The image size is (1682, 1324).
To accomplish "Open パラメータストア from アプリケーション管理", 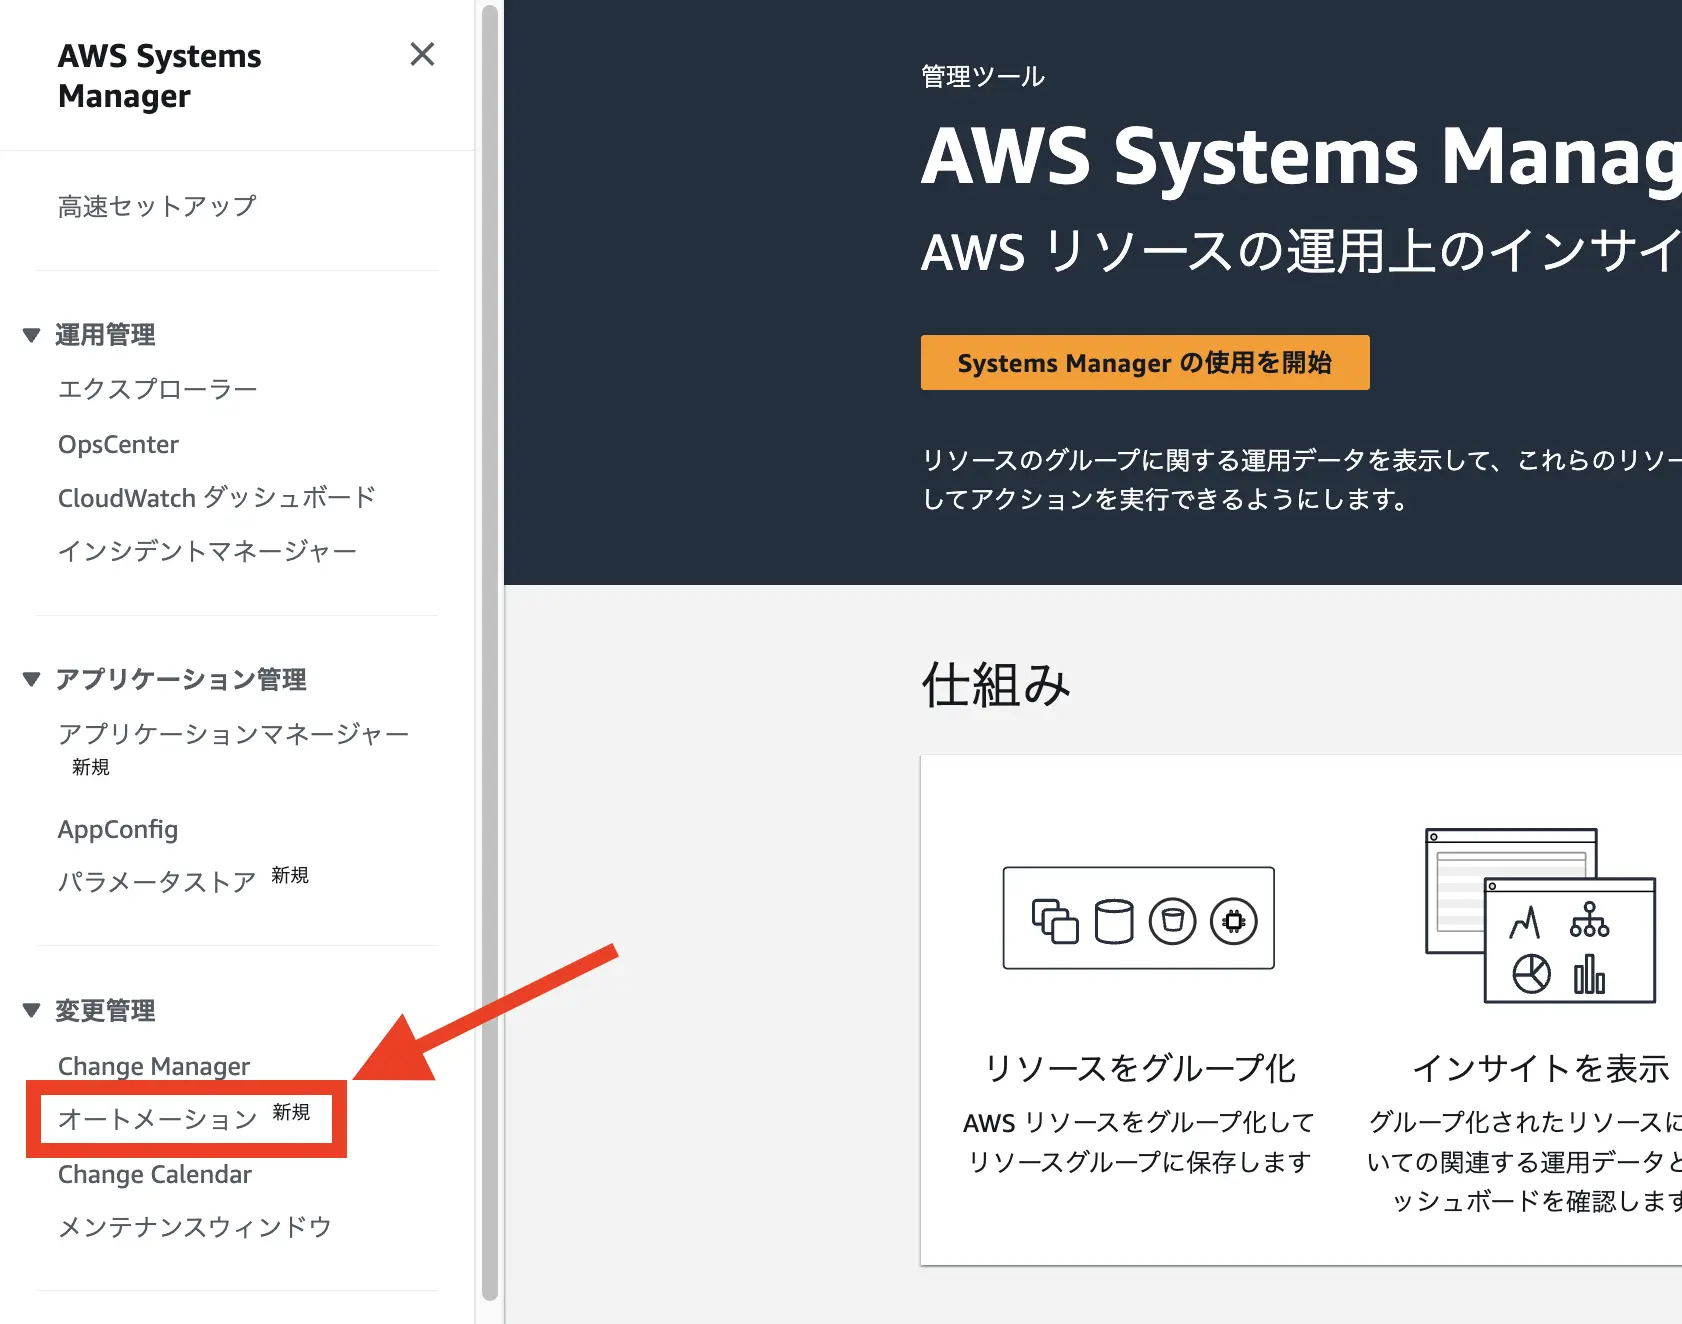I will tap(156, 881).
